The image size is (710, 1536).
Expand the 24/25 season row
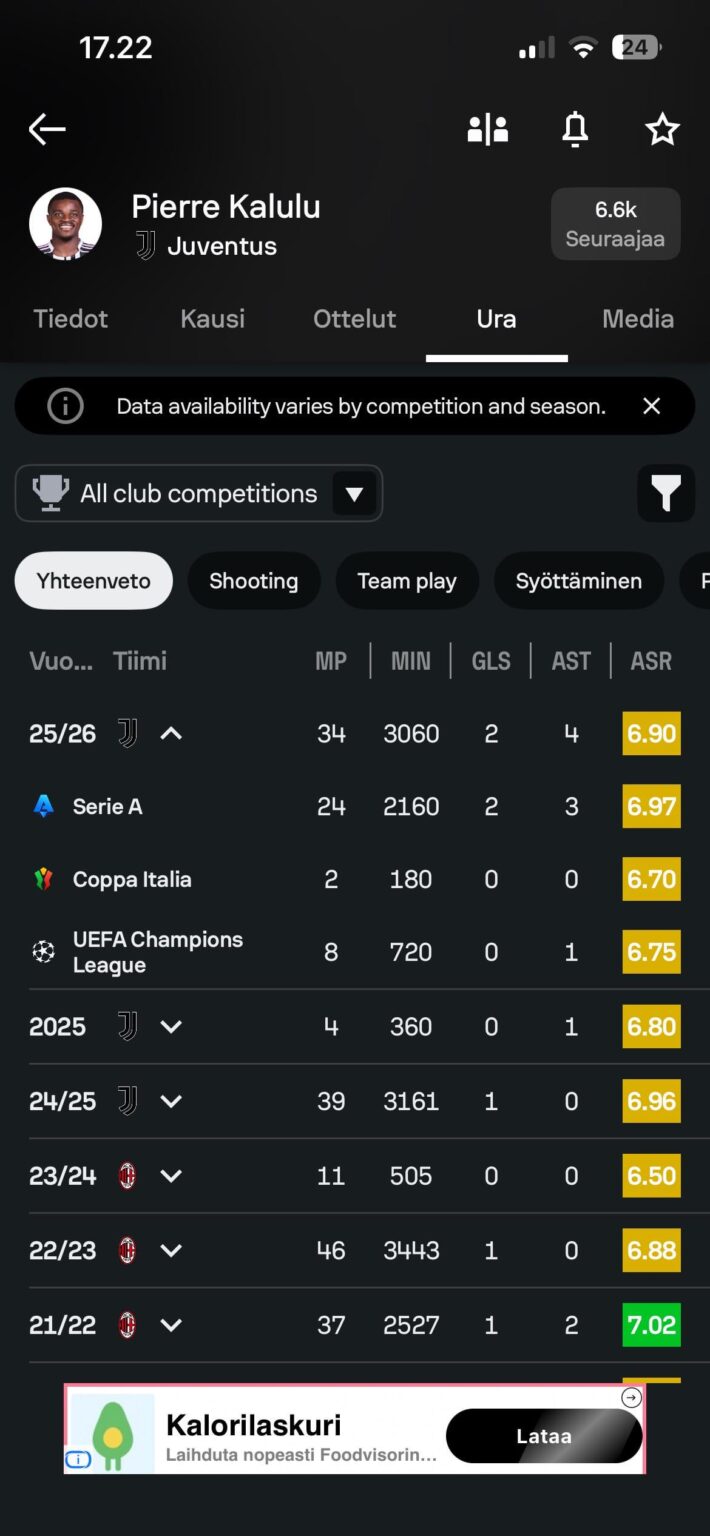[x=171, y=1101]
